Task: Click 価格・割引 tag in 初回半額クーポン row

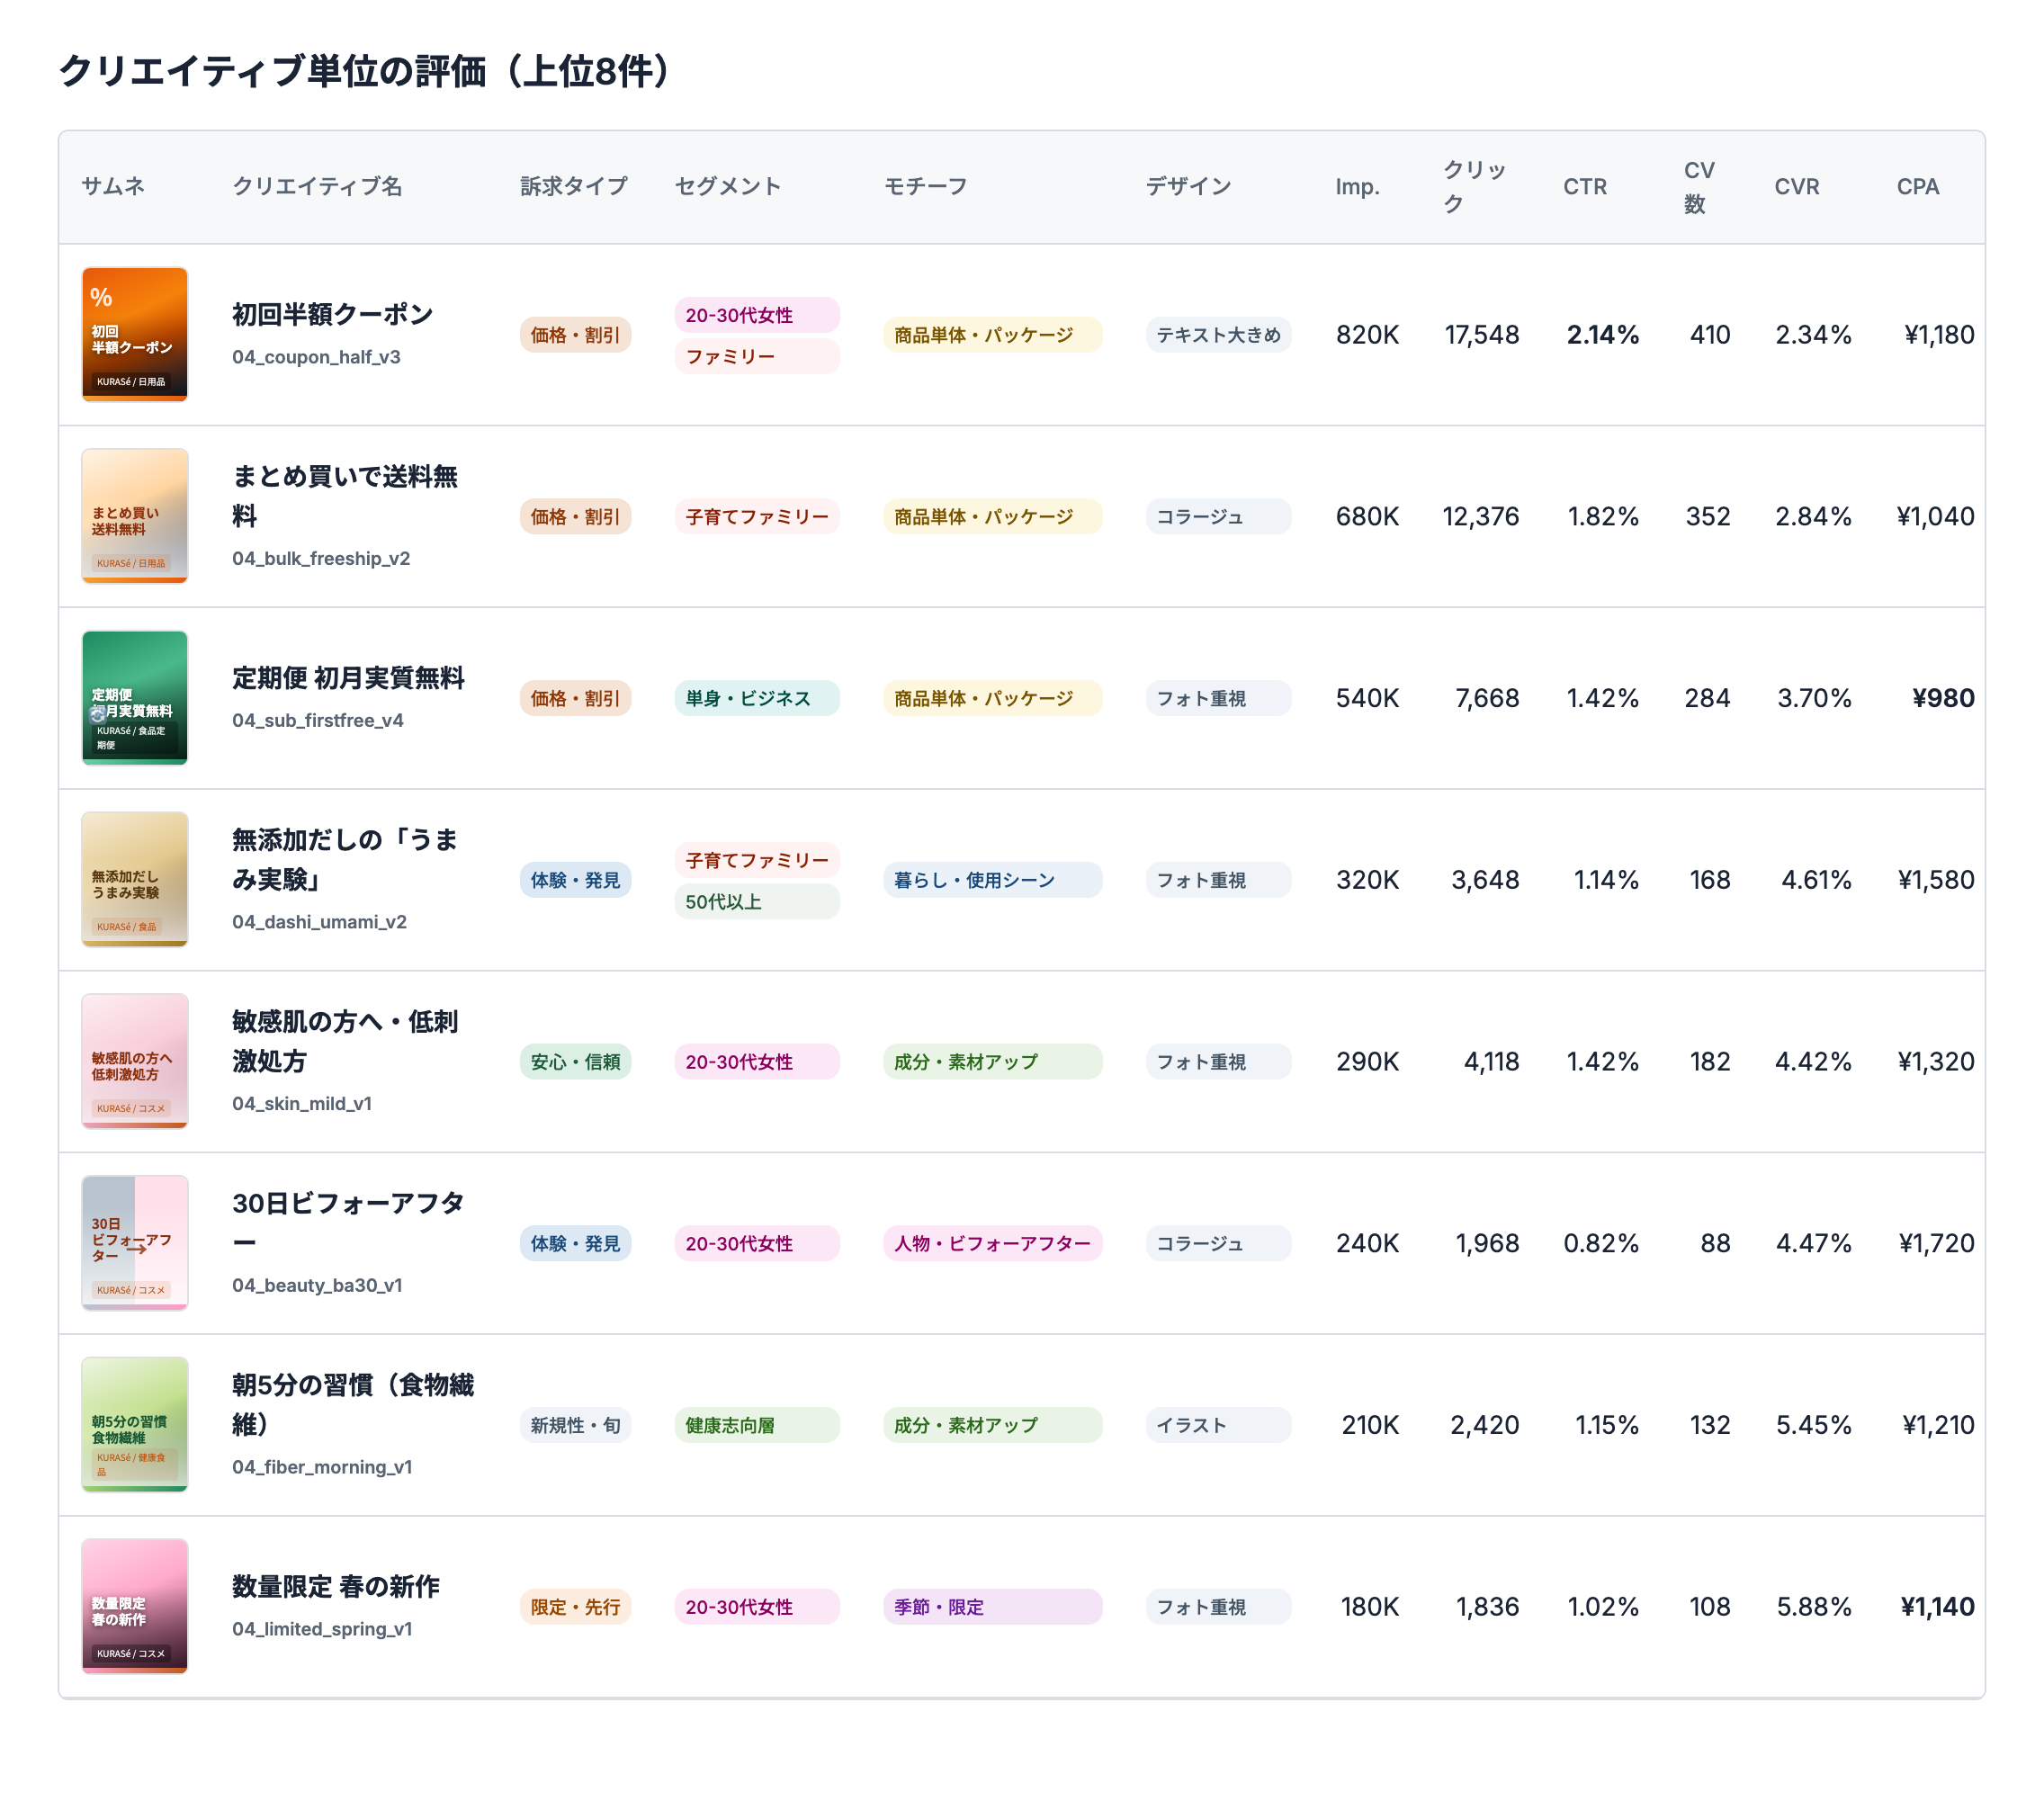Action: pyautogui.click(x=575, y=335)
